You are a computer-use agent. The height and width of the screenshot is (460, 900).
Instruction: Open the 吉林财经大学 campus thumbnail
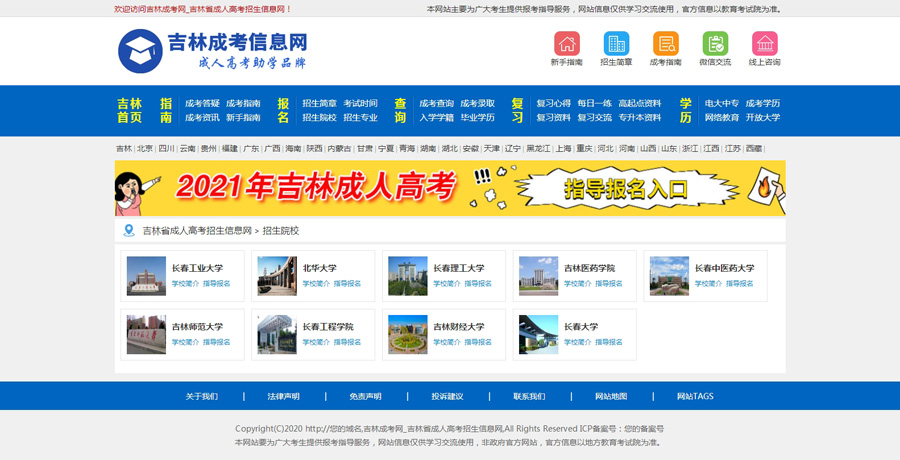[407, 335]
